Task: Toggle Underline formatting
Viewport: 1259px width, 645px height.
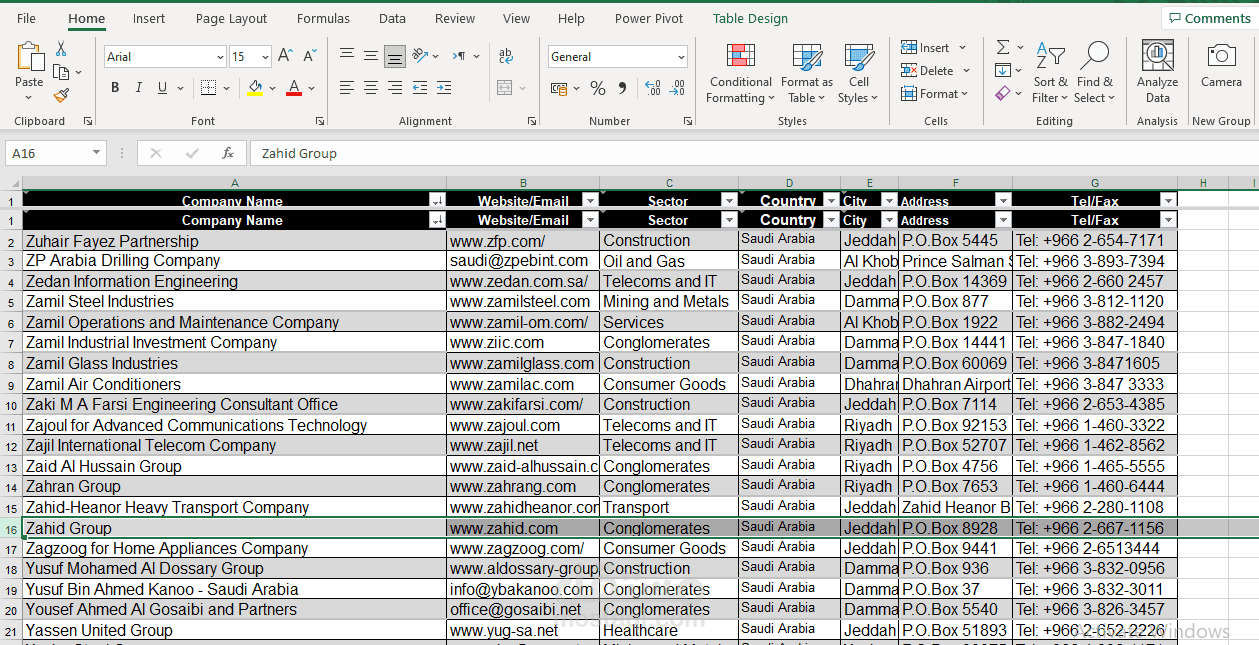Action: [x=161, y=88]
